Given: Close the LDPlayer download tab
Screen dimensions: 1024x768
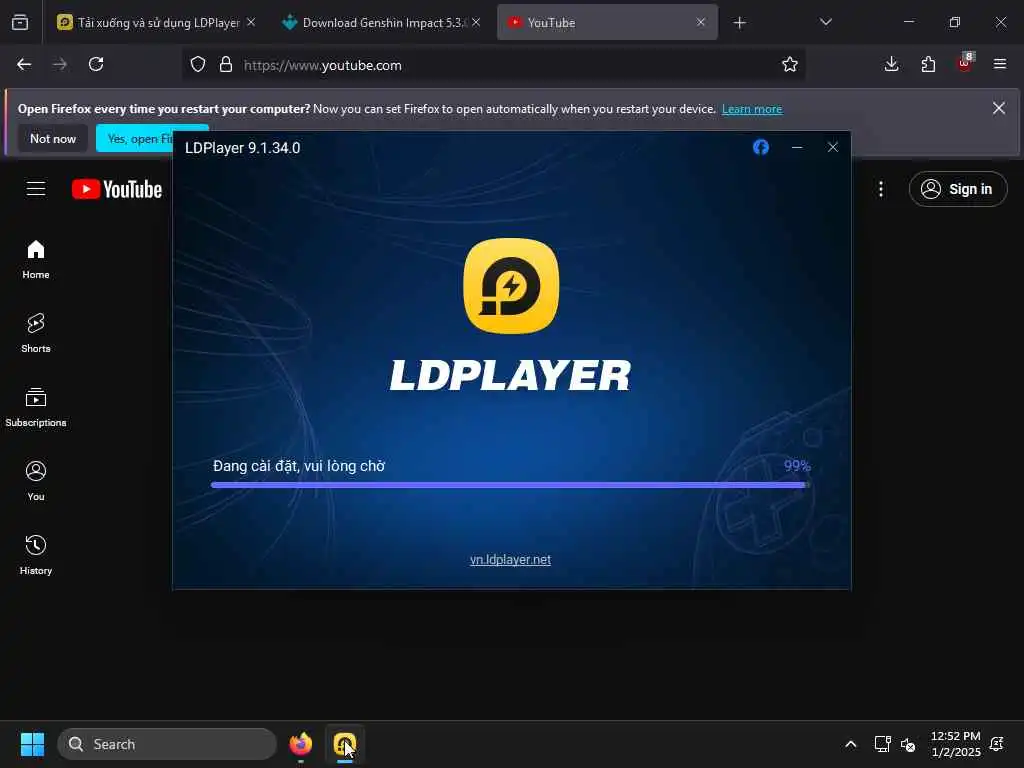Looking at the screenshot, I should coord(251,22).
